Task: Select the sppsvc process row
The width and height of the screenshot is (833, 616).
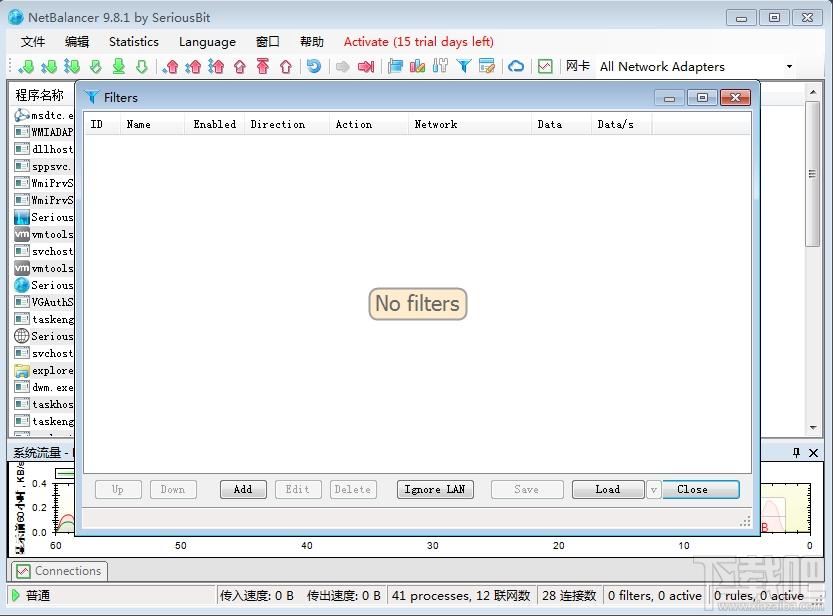Action: 44,166
